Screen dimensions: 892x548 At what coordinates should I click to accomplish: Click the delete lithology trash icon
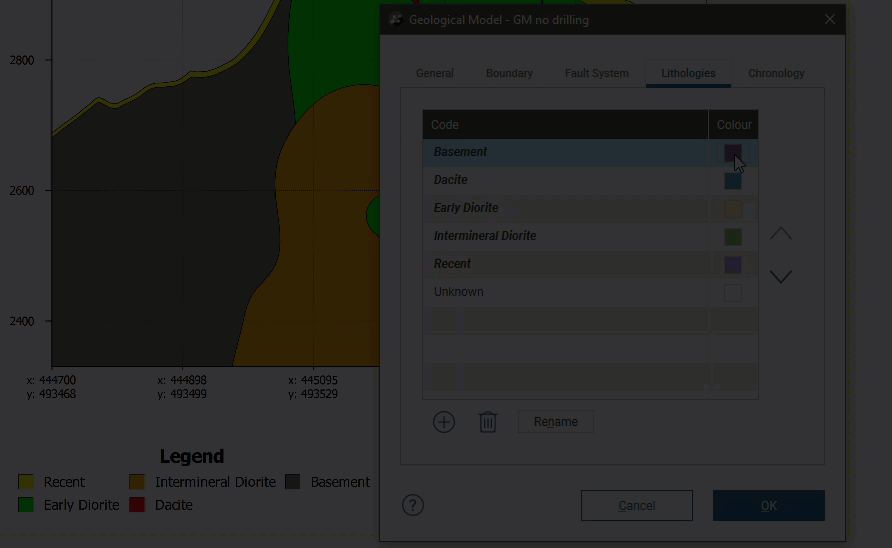[x=488, y=422]
